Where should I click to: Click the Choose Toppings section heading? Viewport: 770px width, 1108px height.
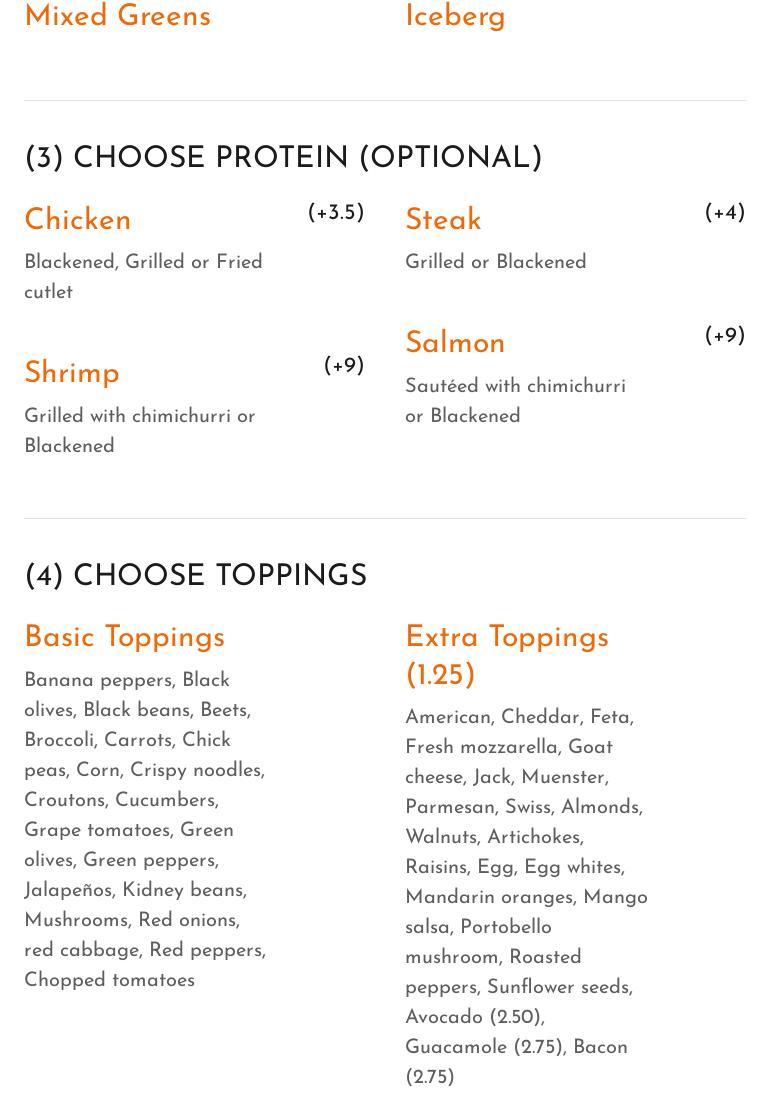pyautogui.click(x=196, y=576)
